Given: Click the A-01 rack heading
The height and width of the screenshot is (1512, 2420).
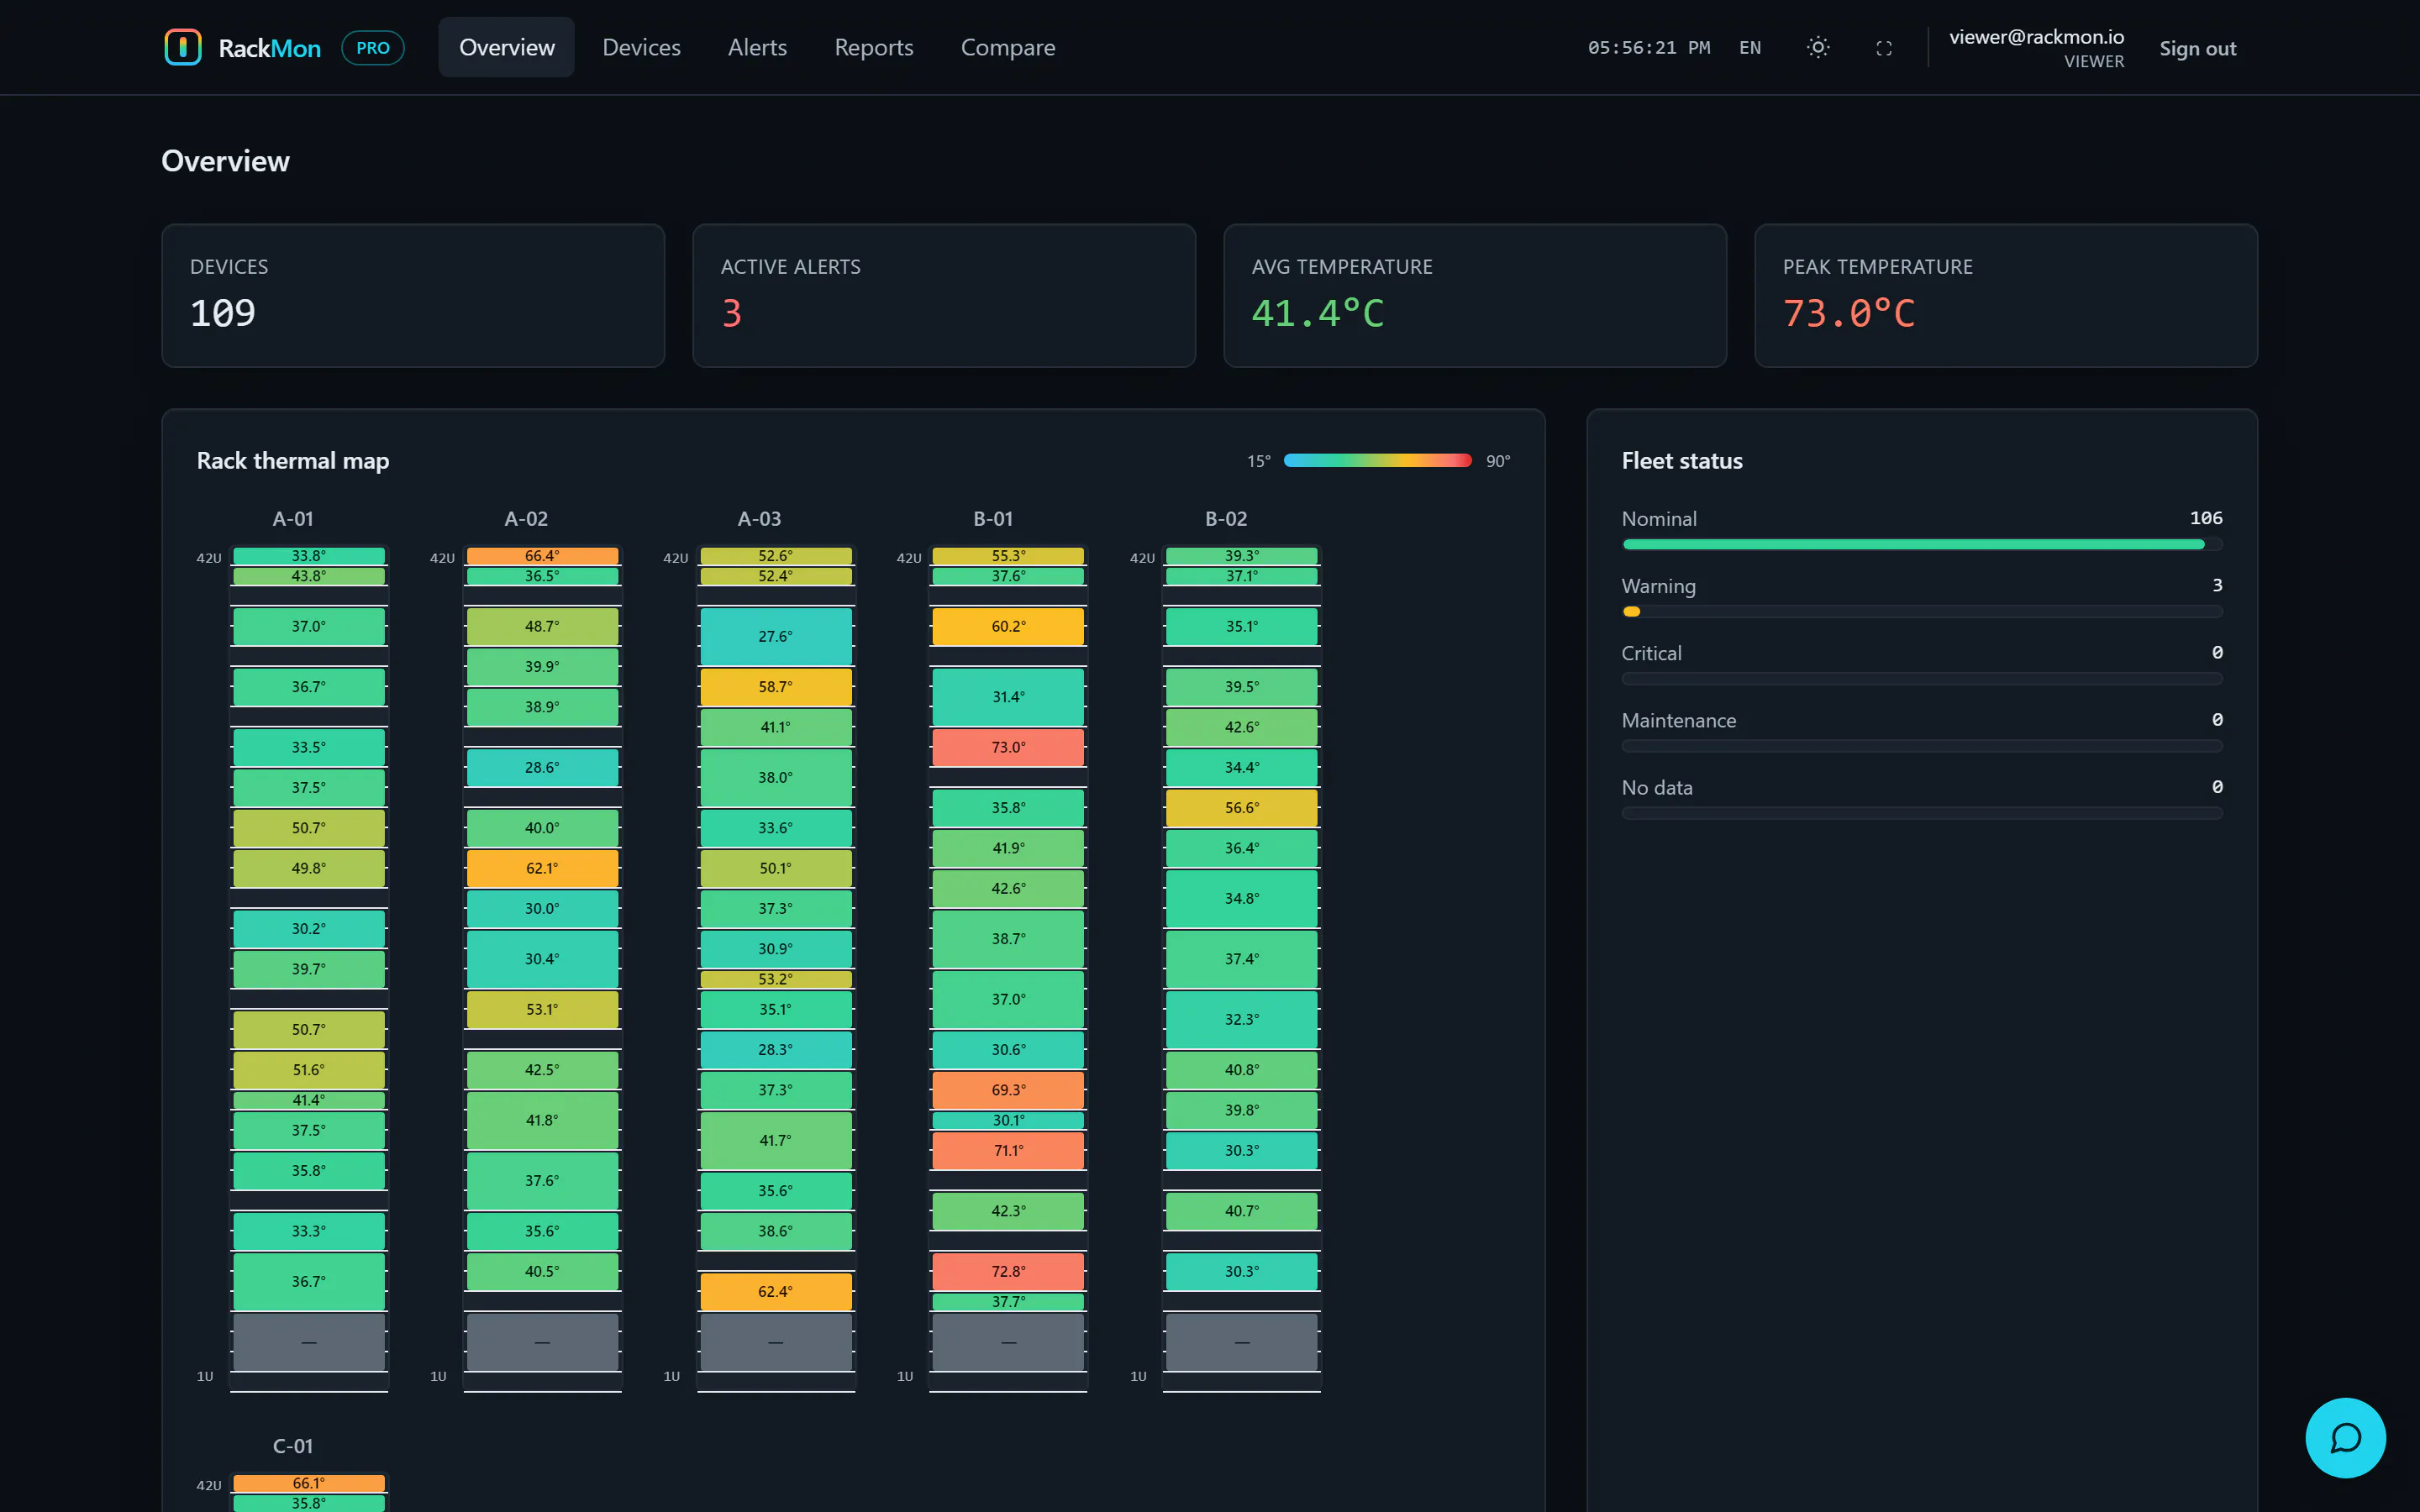Looking at the screenshot, I should point(293,519).
